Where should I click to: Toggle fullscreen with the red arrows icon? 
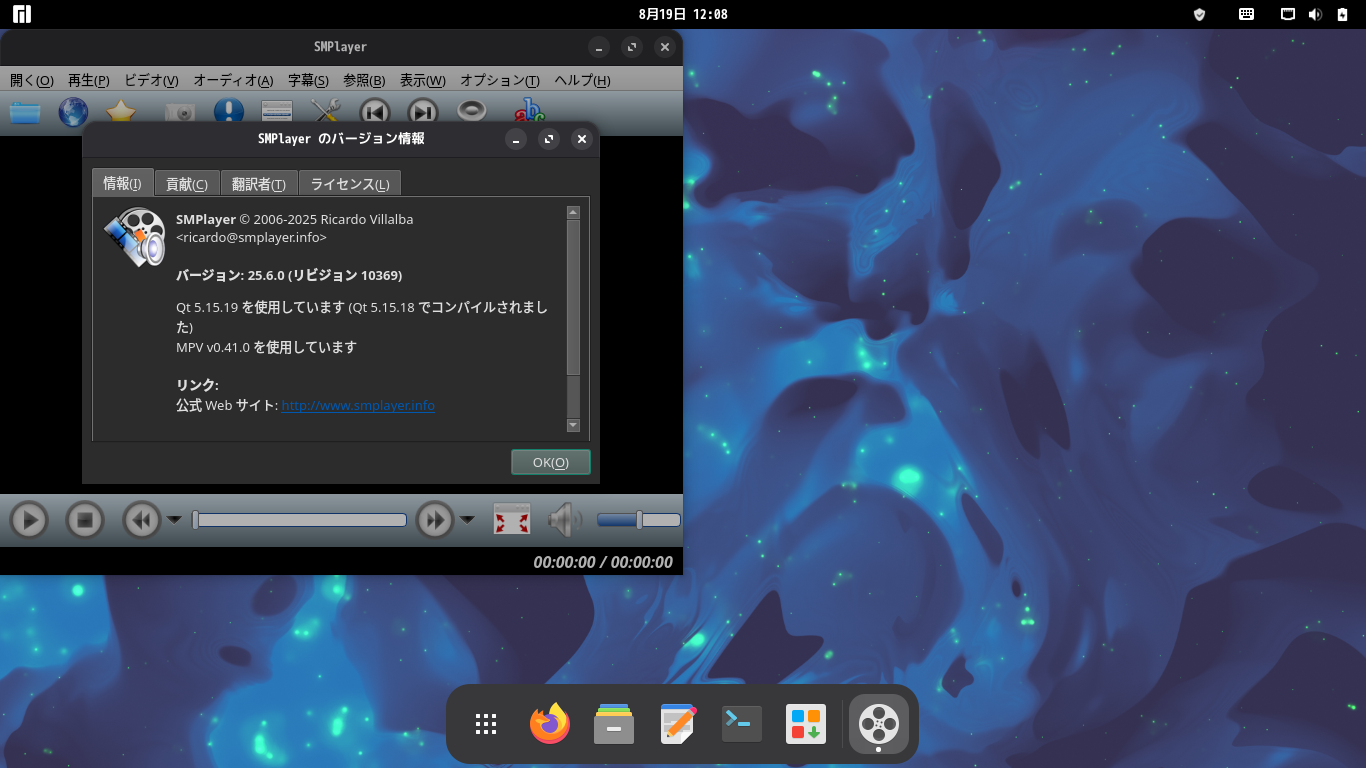512,520
